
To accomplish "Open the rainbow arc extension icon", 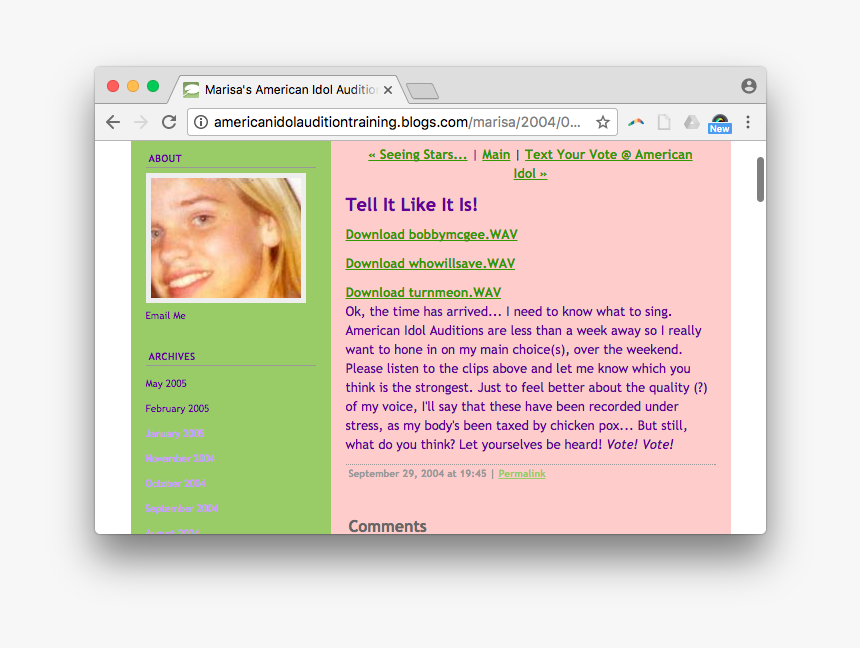I will tap(636, 122).
